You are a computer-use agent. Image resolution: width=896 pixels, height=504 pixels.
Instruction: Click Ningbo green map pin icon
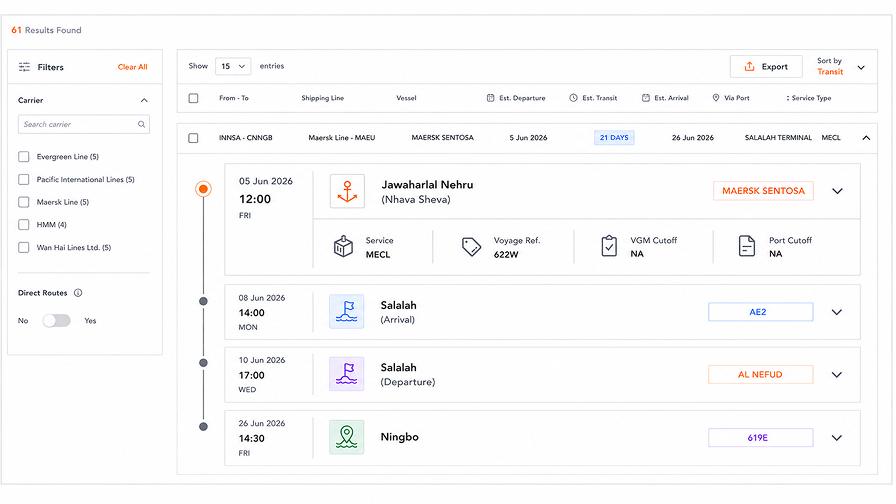point(346,437)
